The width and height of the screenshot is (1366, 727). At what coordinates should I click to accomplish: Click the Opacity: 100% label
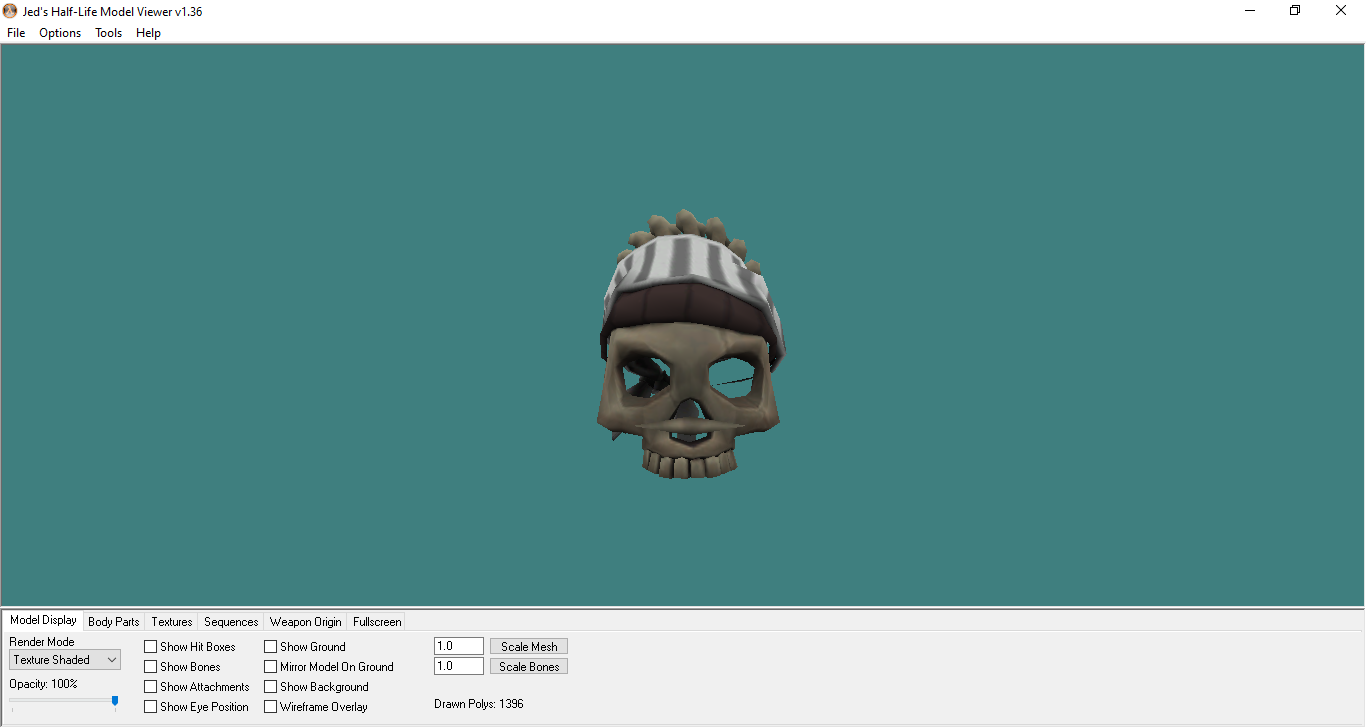pyautogui.click(x=43, y=684)
